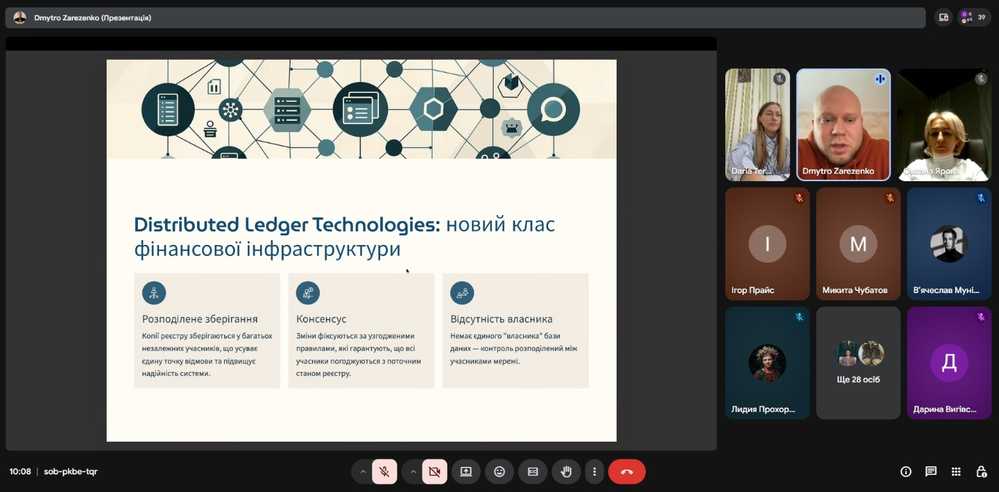999x492 pixels.
Task: Open the 'Ще 28 осіб' tile
Action: pyautogui.click(x=858, y=362)
